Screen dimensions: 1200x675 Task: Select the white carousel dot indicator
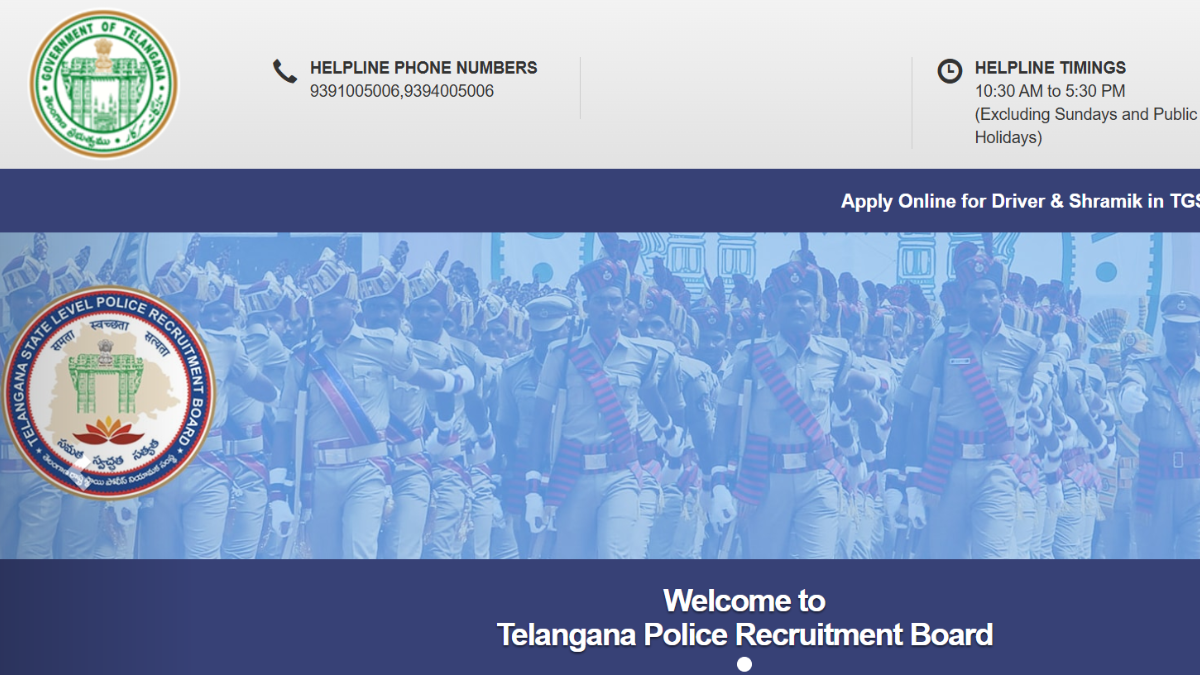pos(744,664)
